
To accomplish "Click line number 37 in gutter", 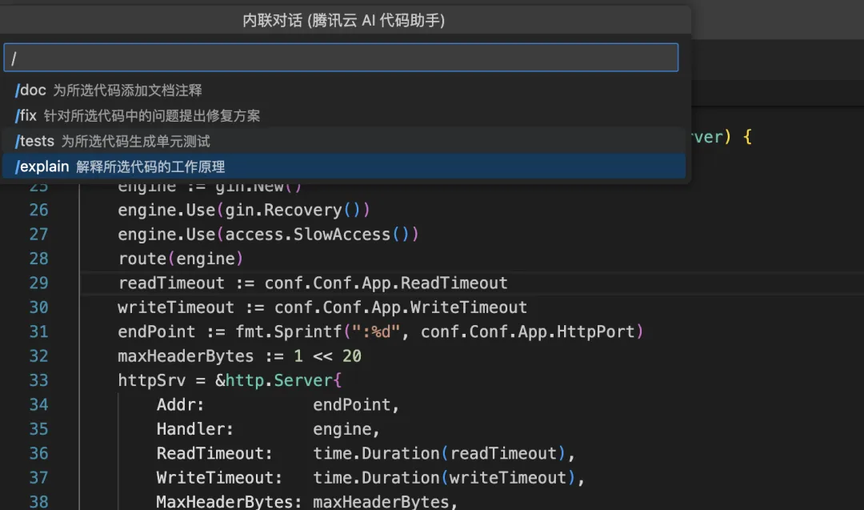I will 39,478.
